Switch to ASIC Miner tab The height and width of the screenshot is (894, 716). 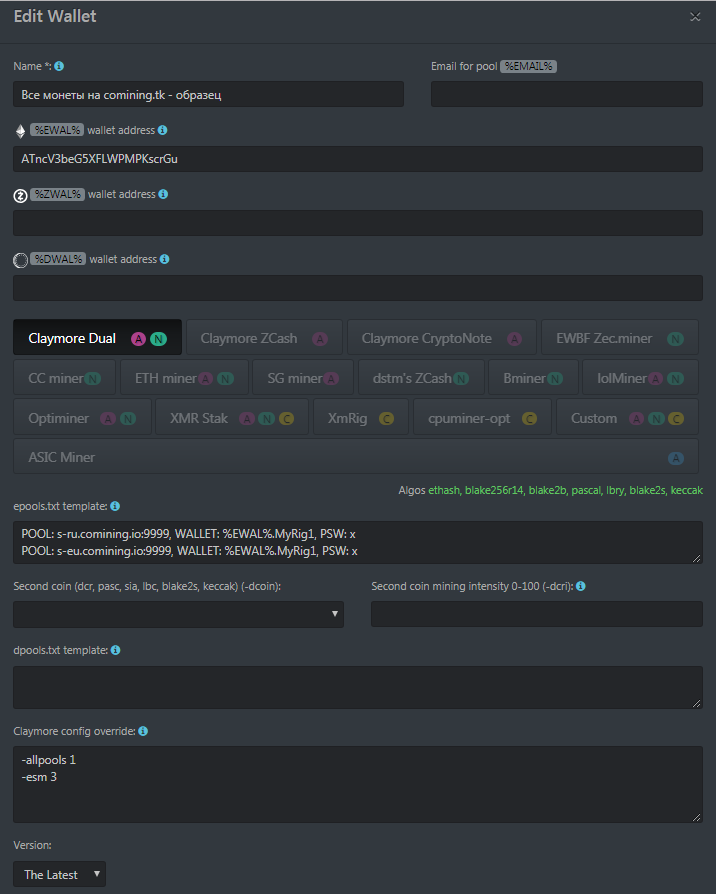coord(356,456)
